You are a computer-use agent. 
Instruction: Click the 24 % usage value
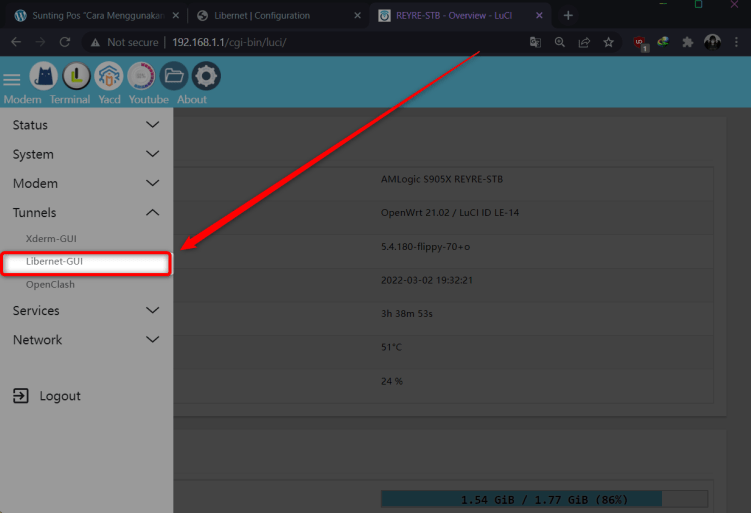coord(392,381)
